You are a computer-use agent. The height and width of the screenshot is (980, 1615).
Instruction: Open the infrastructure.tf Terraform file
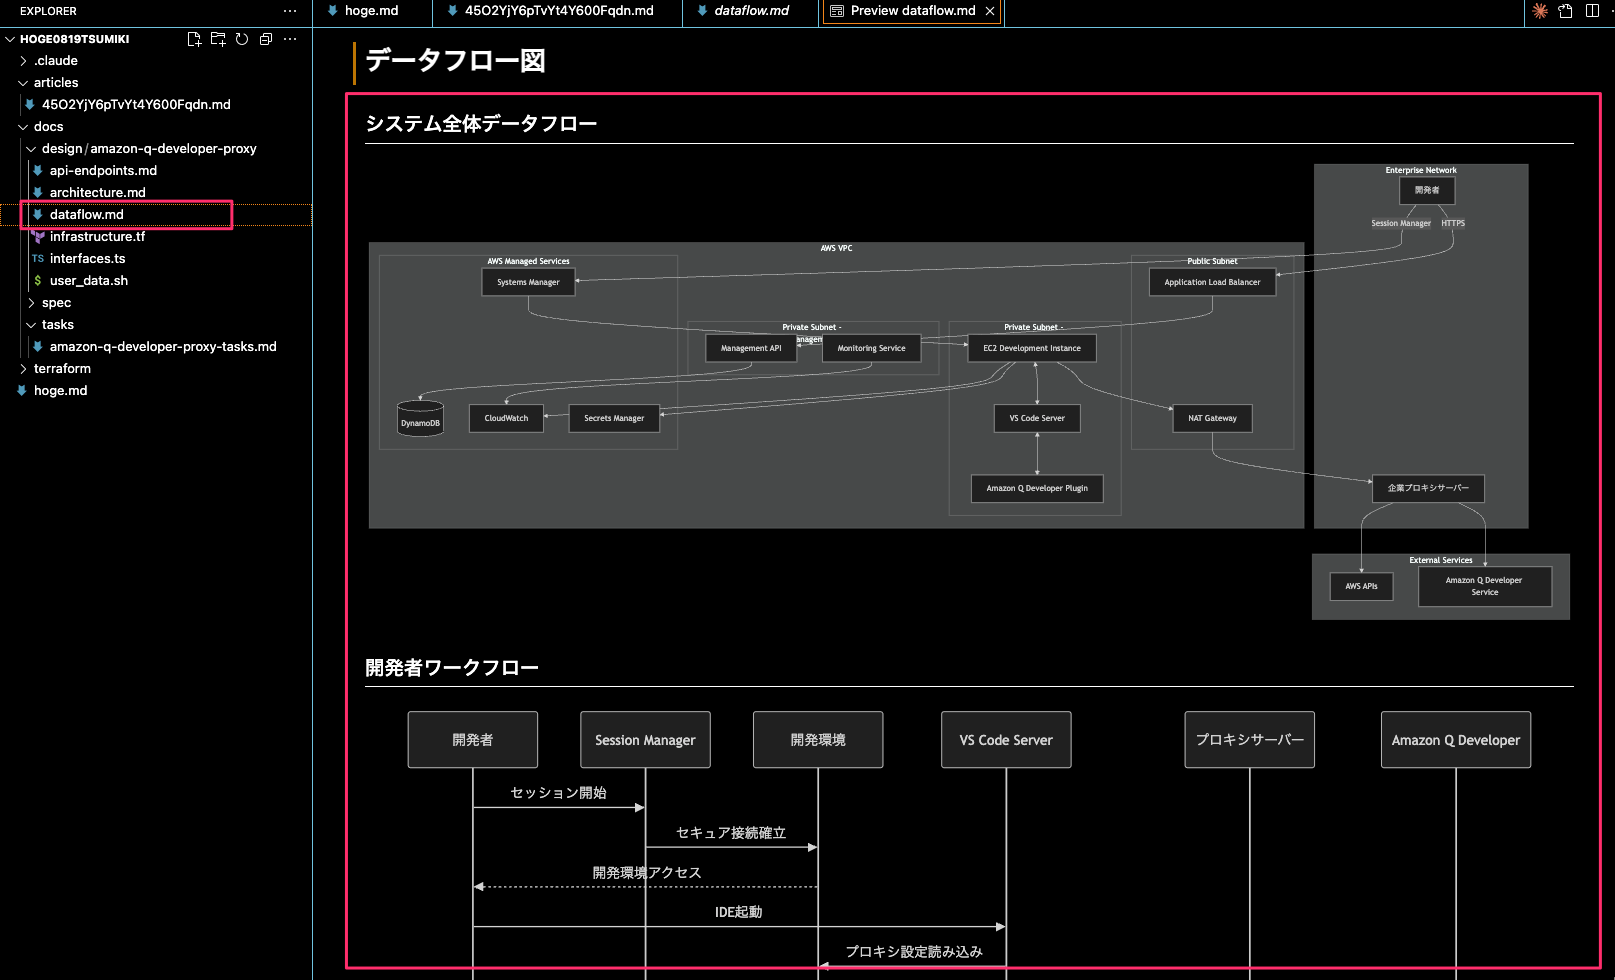coord(98,237)
